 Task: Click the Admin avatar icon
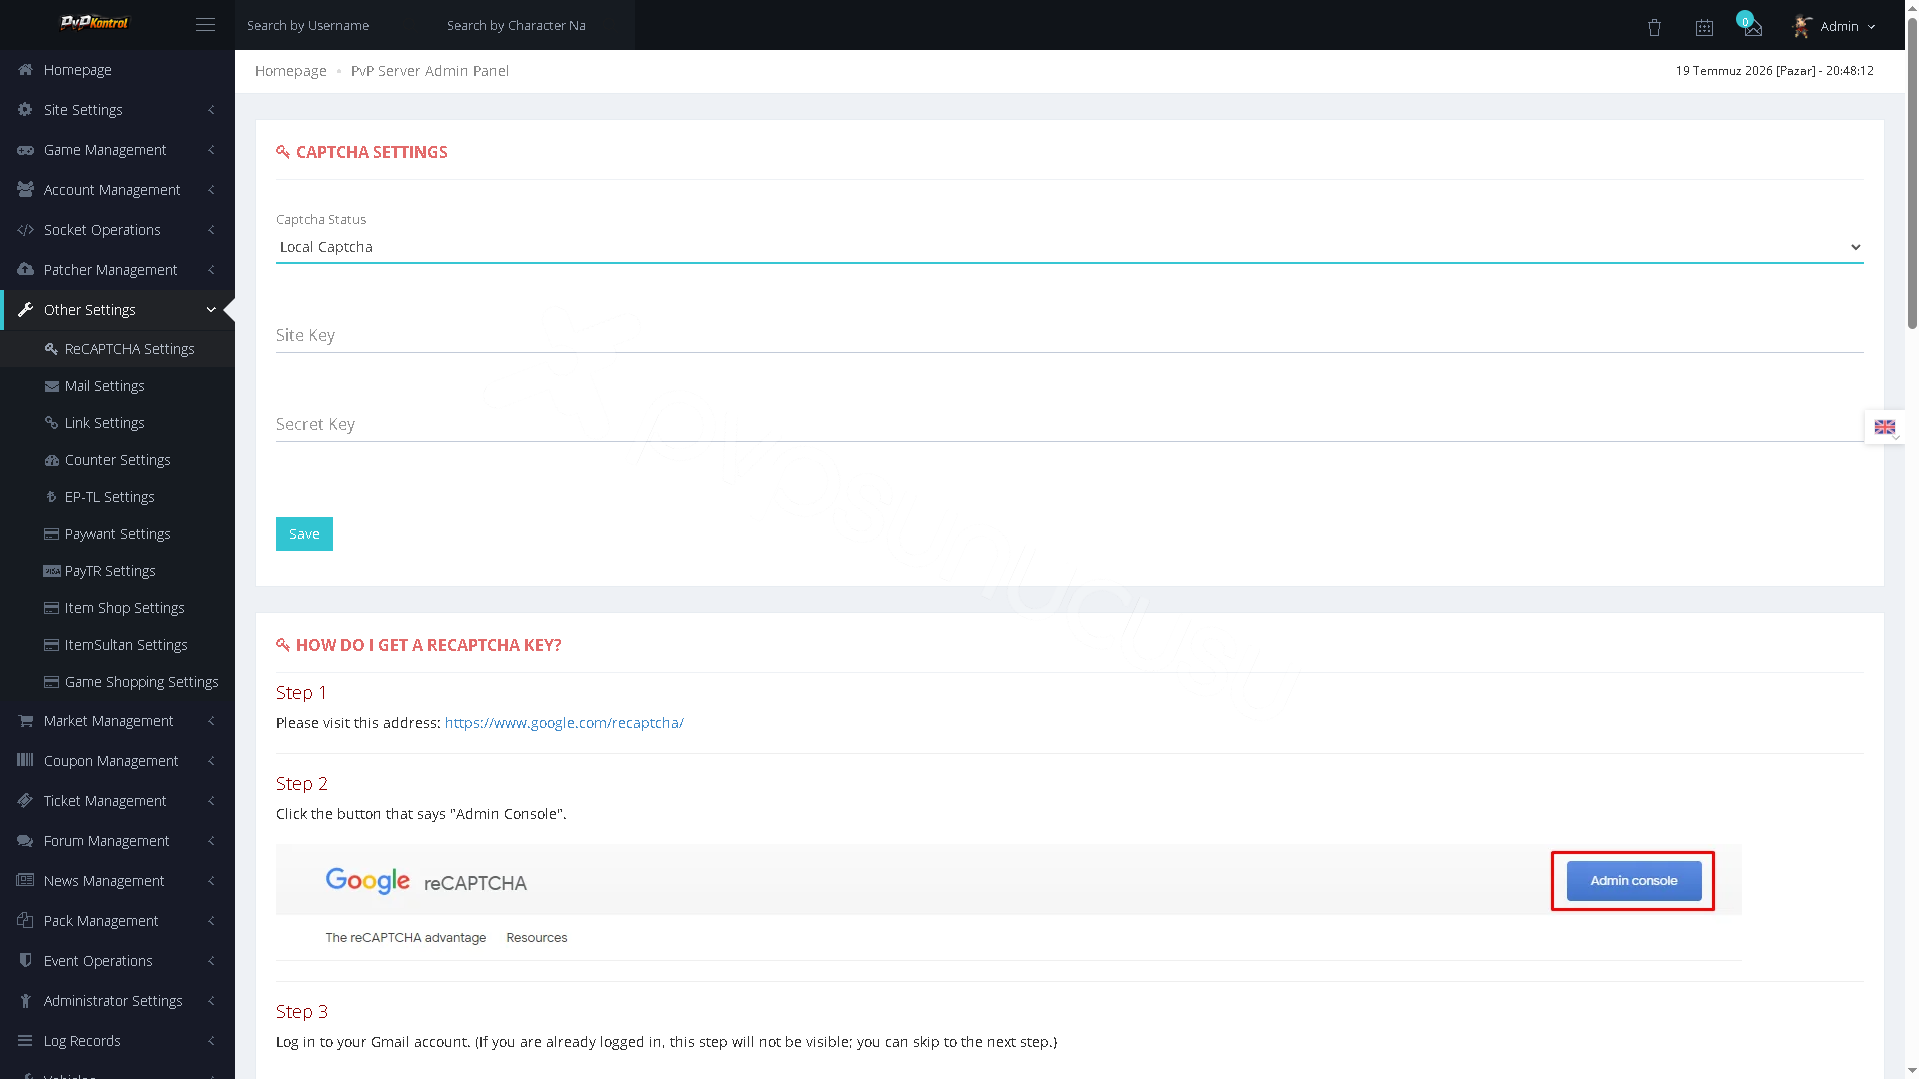tap(1802, 26)
